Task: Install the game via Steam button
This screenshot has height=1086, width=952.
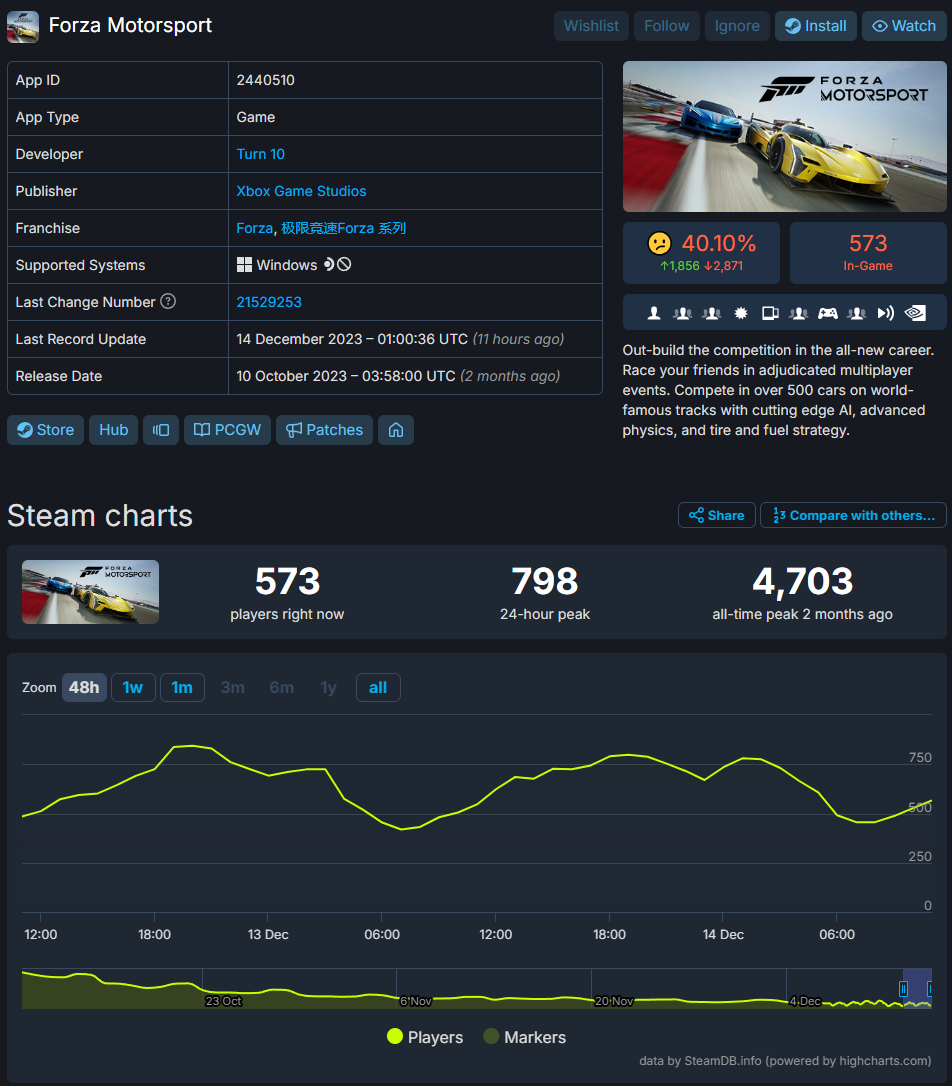Action: [x=816, y=26]
